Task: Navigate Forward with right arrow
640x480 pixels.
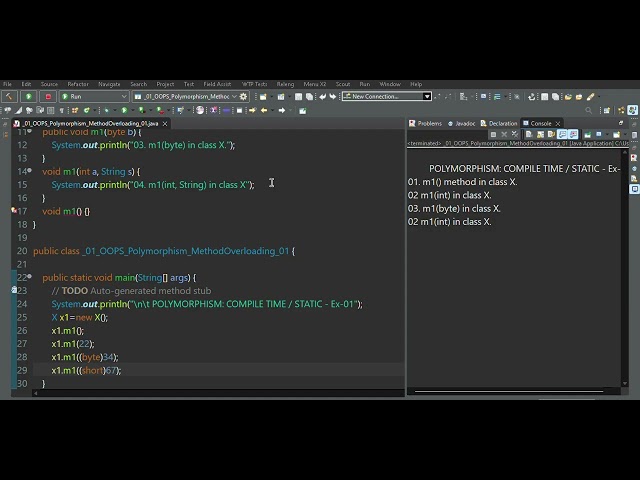Action: pos(282,110)
